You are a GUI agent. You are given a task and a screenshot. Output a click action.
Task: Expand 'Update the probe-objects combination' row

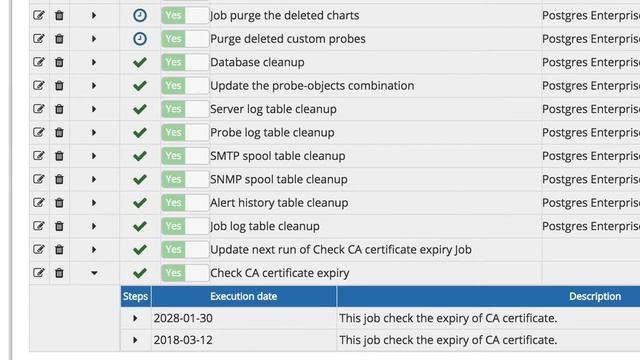[94, 86]
